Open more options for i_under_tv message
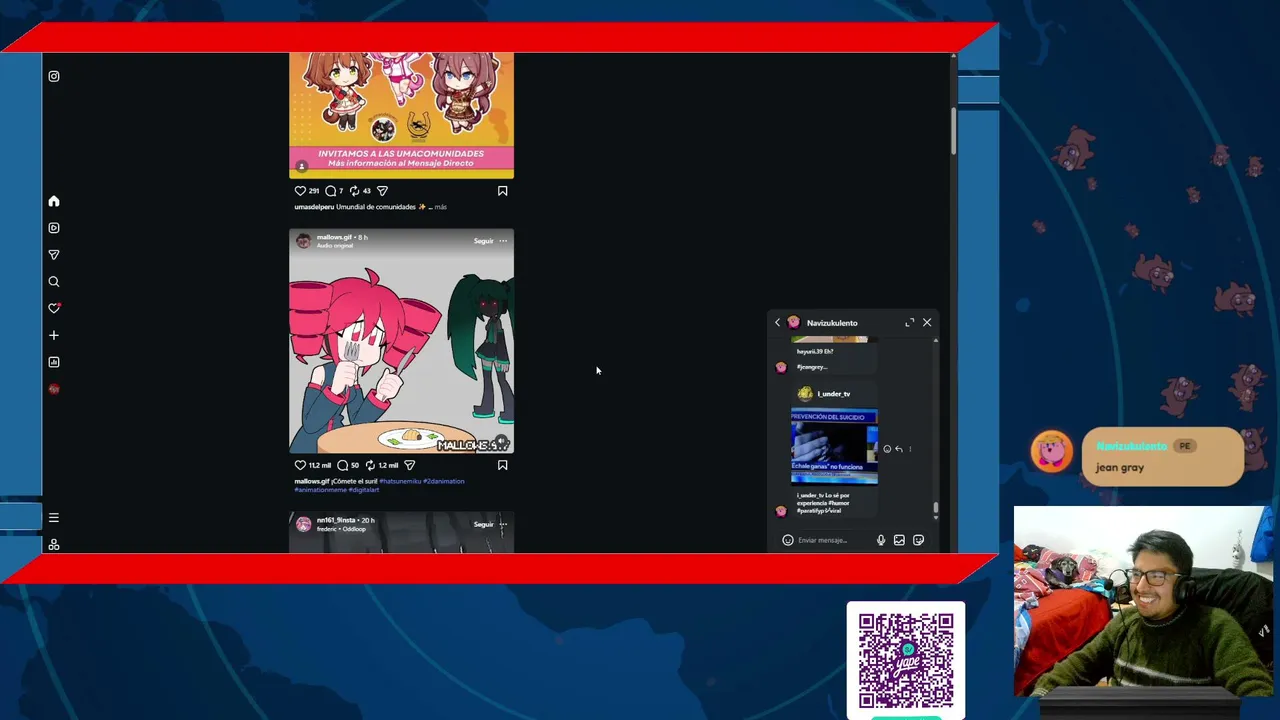The height and width of the screenshot is (720, 1280). 910,449
